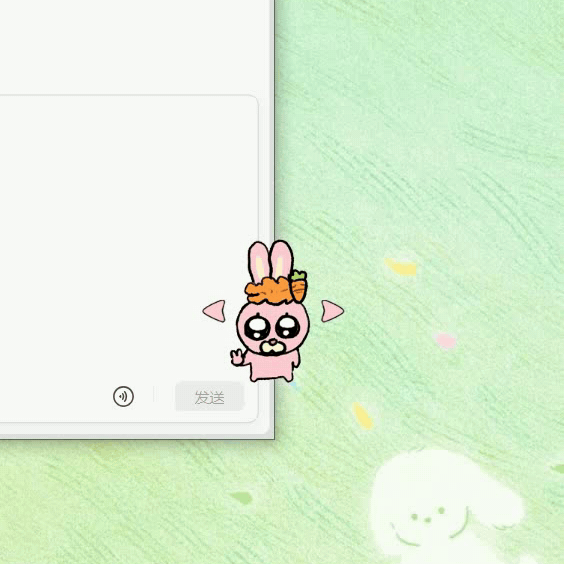Click the carrot on the bunny's head
The width and height of the screenshot is (564, 564).
click(x=299, y=286)
